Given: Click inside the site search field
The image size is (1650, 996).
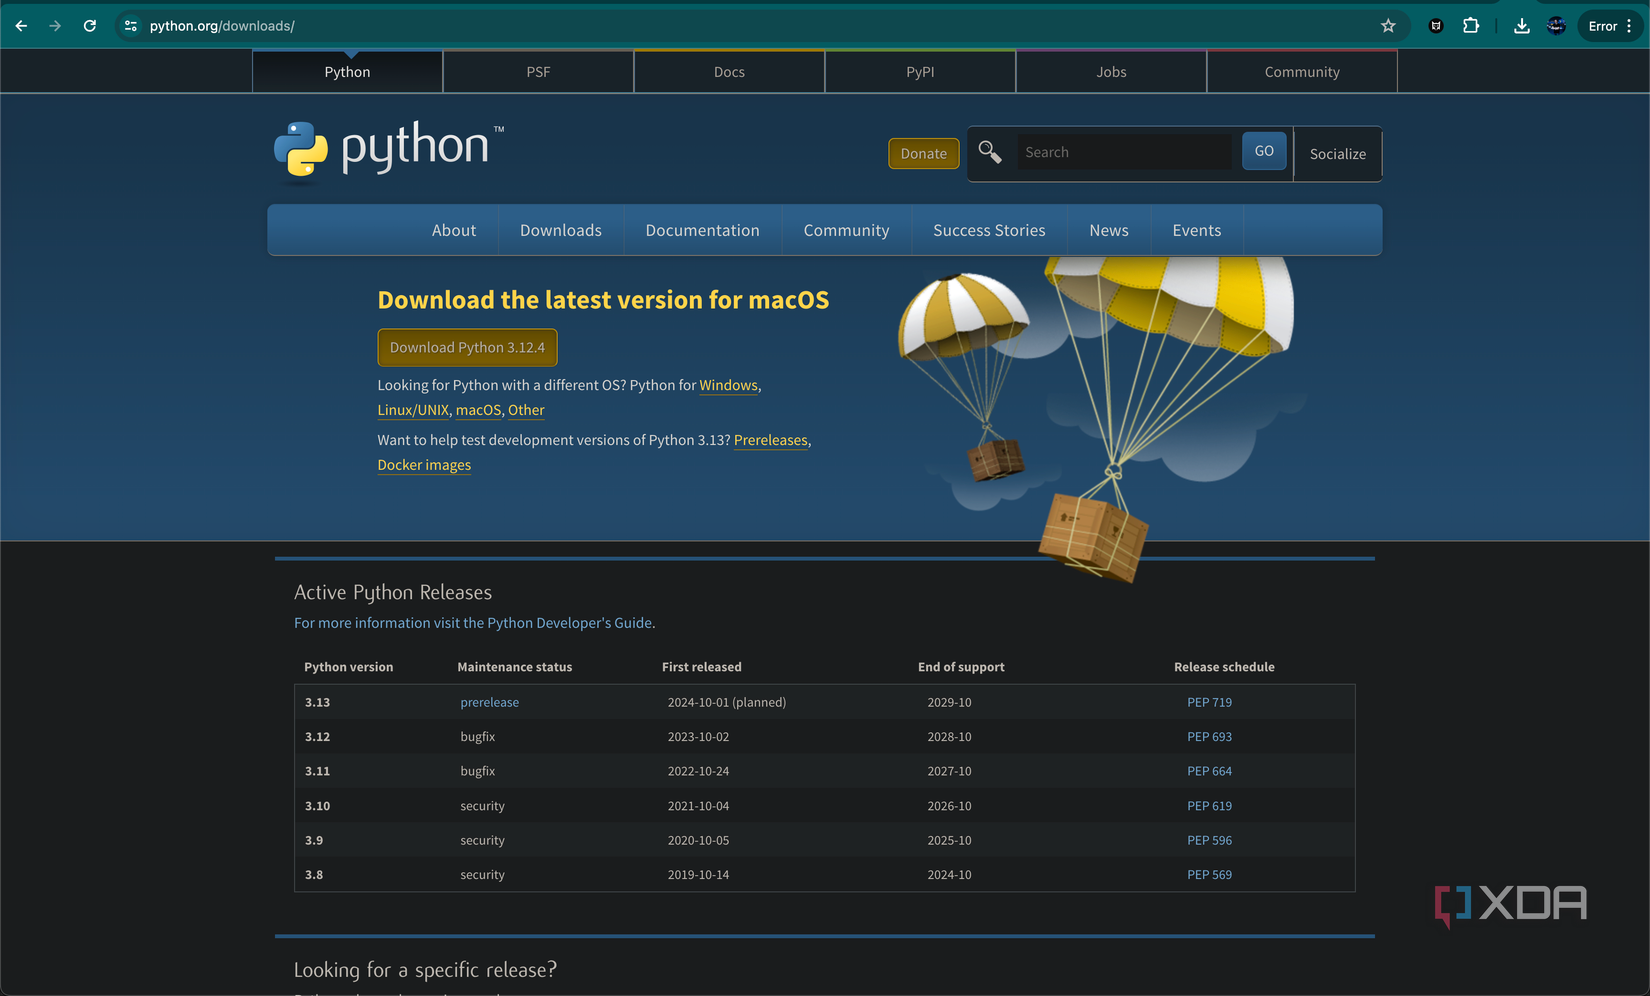Looking at the screenshot, I should [1125, 151].
